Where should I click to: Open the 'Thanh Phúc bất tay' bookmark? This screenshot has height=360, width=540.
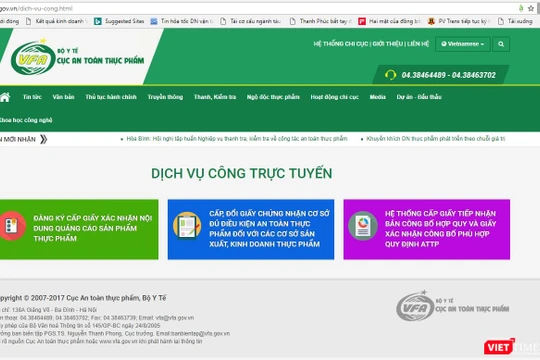tap(321, 21)
